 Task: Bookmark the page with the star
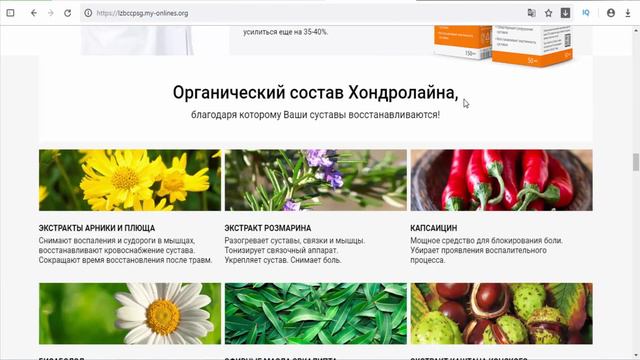549,13
